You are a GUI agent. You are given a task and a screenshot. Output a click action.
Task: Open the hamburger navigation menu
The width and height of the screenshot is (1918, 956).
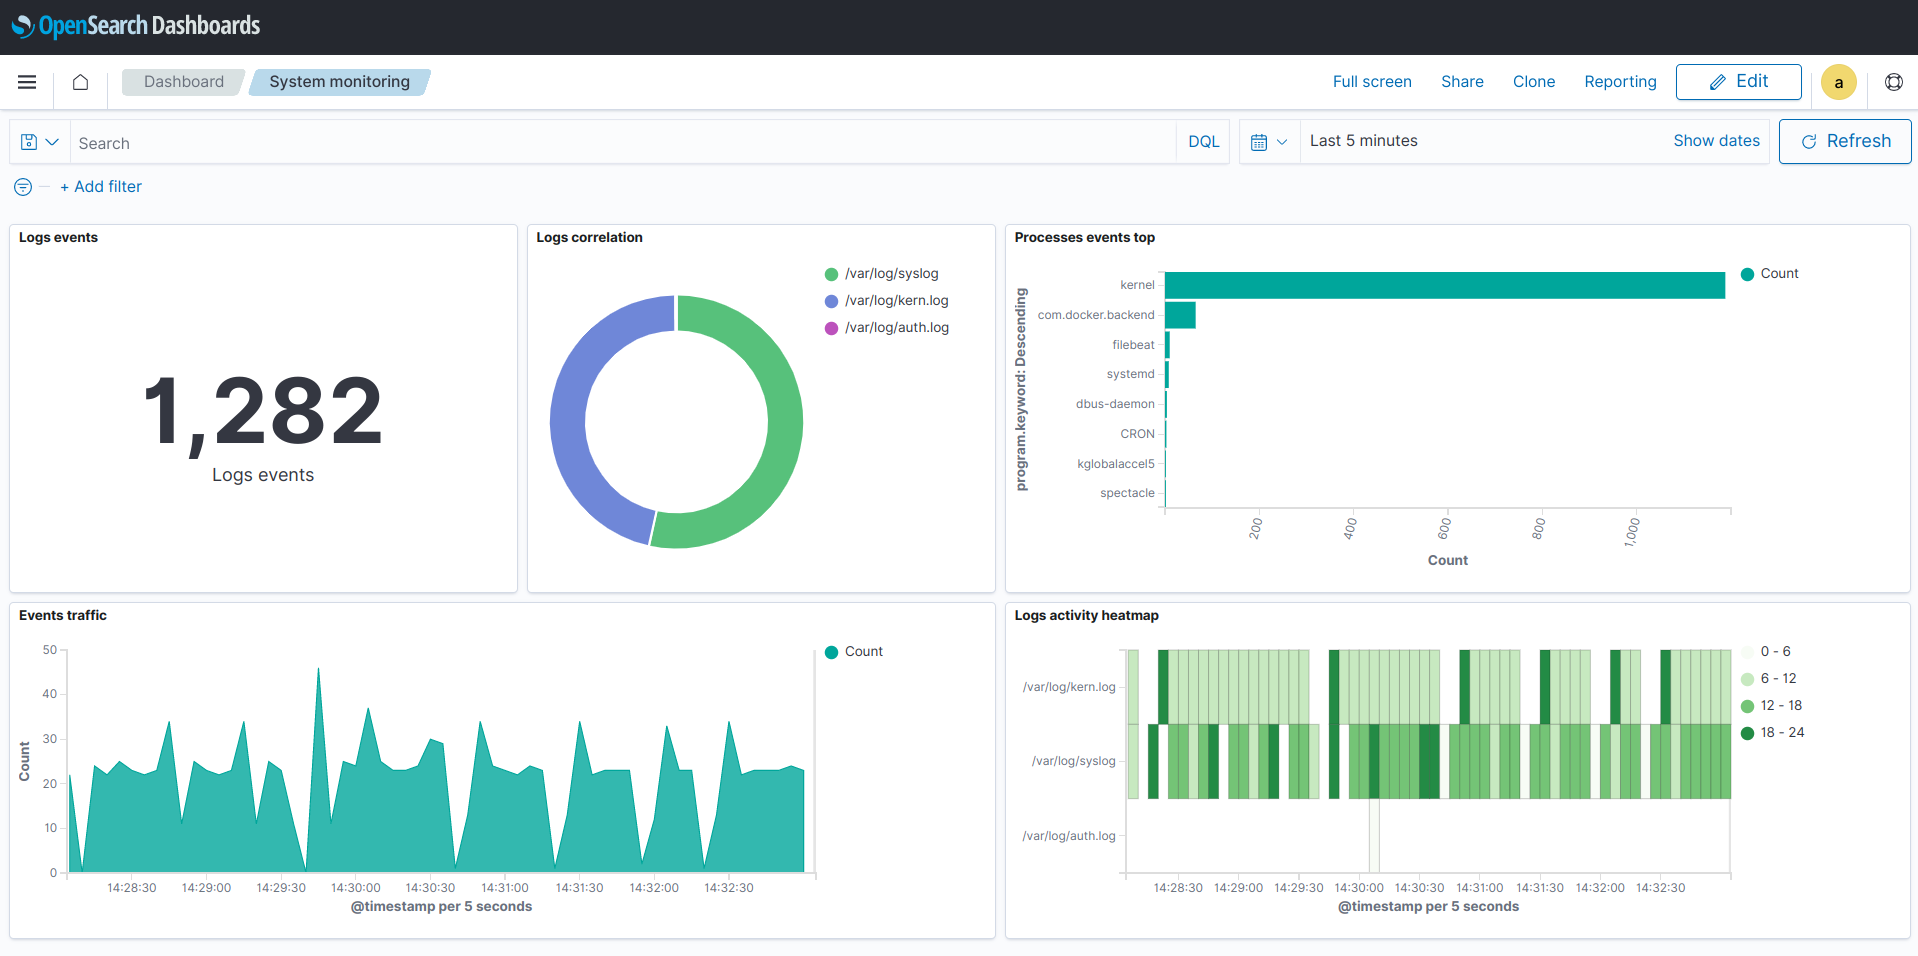[27, 82]
